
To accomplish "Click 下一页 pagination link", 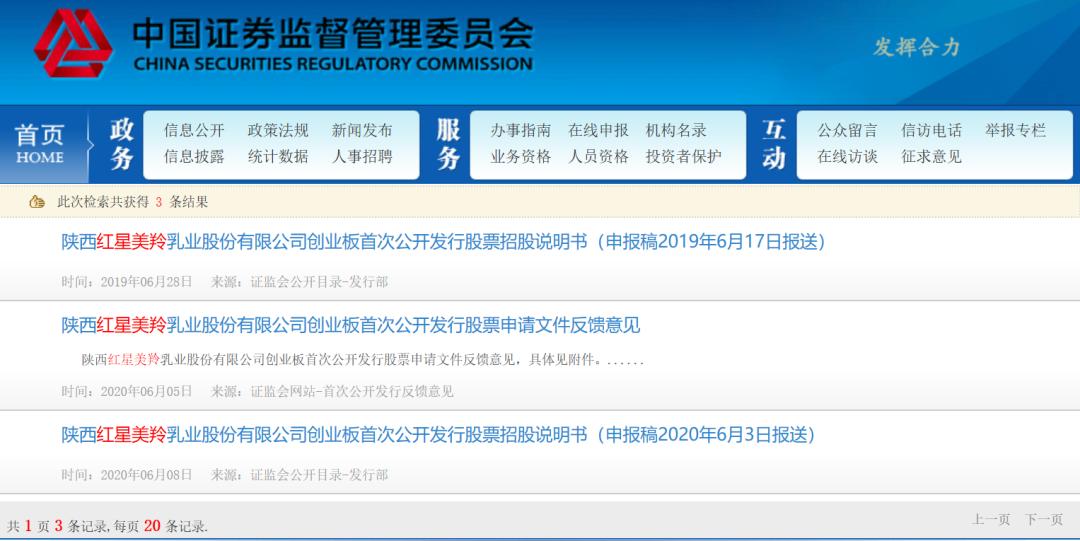I will tap(1044, 520).
